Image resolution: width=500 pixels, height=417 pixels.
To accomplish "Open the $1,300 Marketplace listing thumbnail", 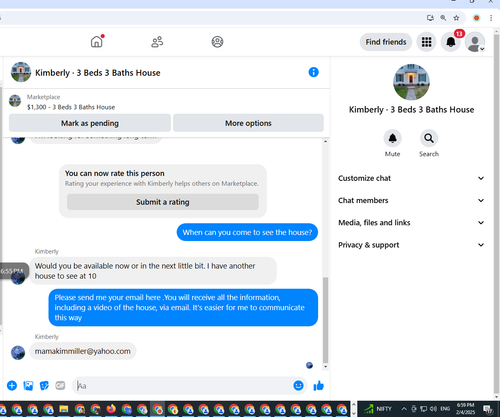I will [x=15, y=101].
